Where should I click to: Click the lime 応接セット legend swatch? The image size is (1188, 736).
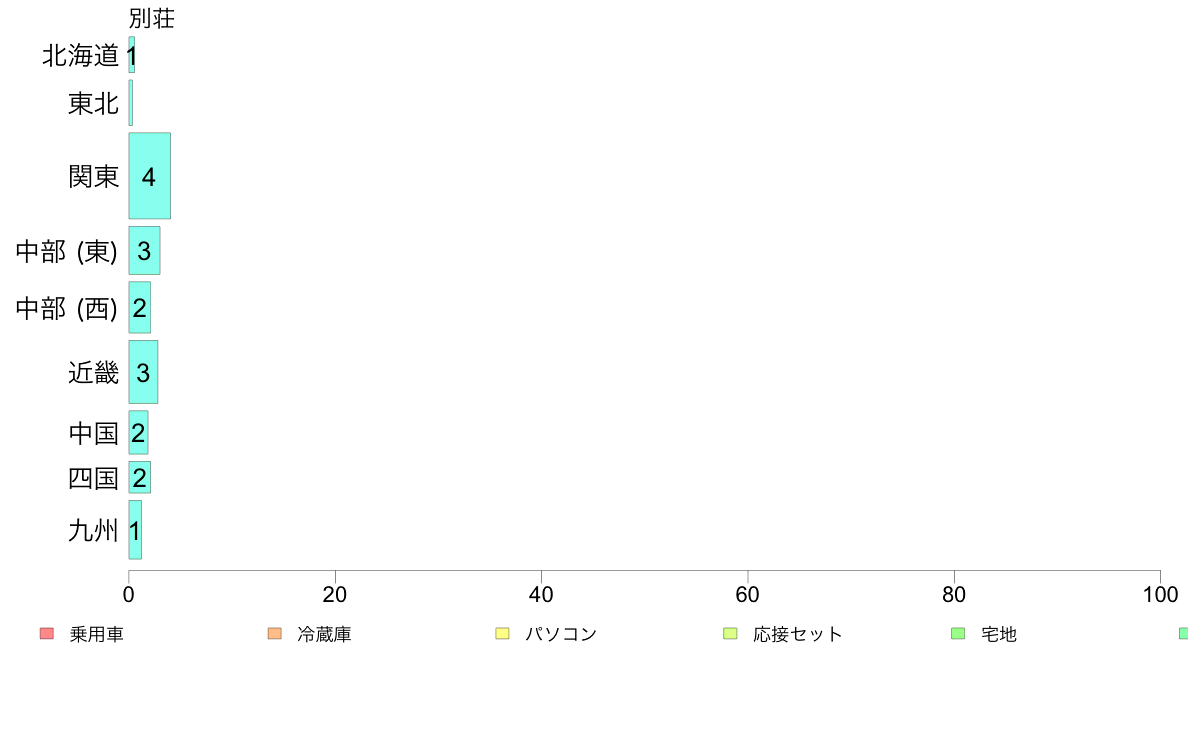730,634
